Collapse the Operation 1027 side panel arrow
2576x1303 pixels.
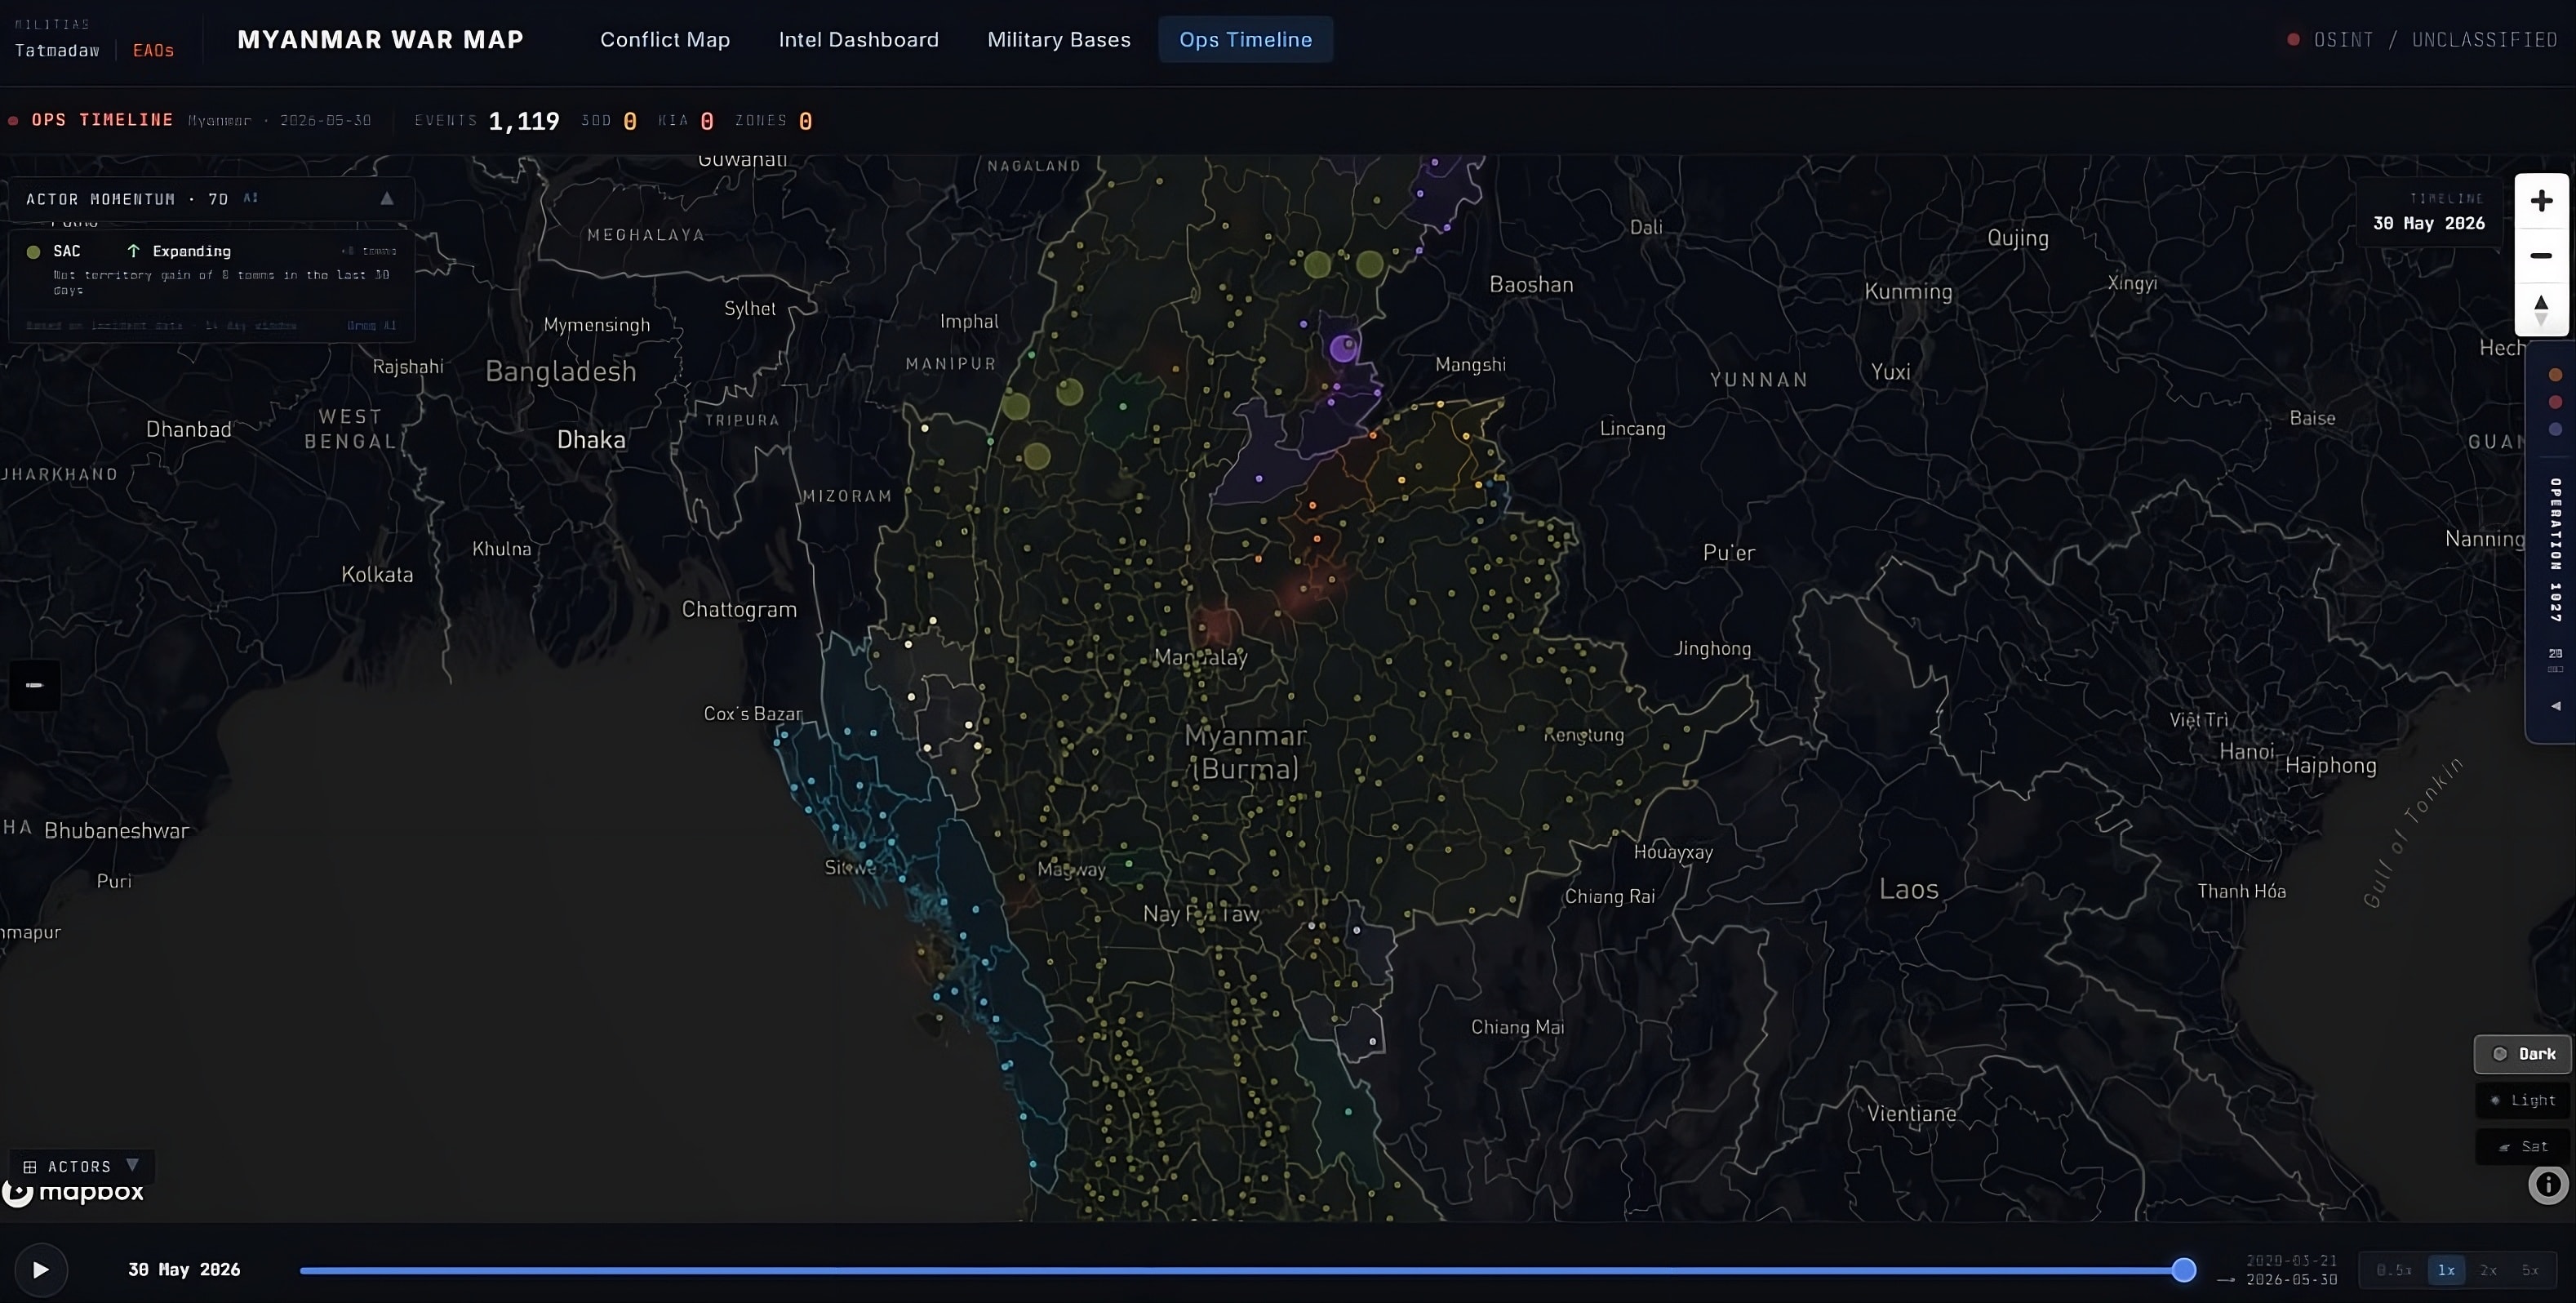[x=2556, y=706]
